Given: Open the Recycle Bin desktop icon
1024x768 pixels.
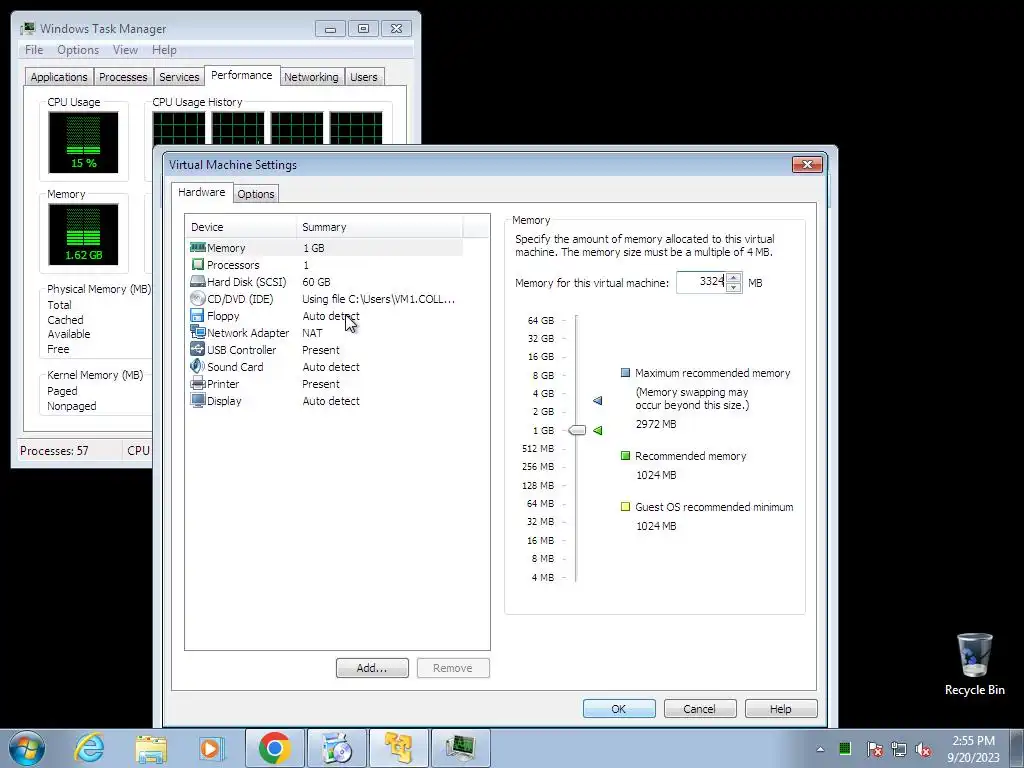Looking at the screenshot, I should pyautogui.click(x=974, y=664).
